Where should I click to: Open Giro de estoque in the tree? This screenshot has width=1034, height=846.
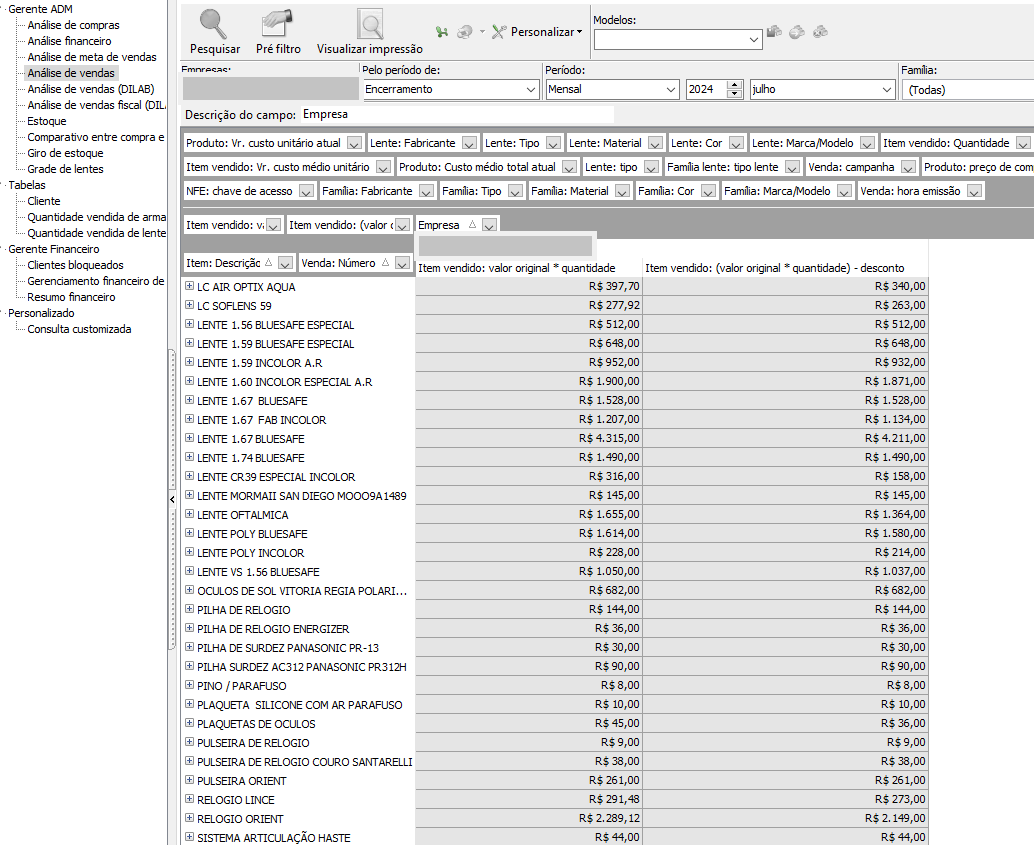coord(65,153)
